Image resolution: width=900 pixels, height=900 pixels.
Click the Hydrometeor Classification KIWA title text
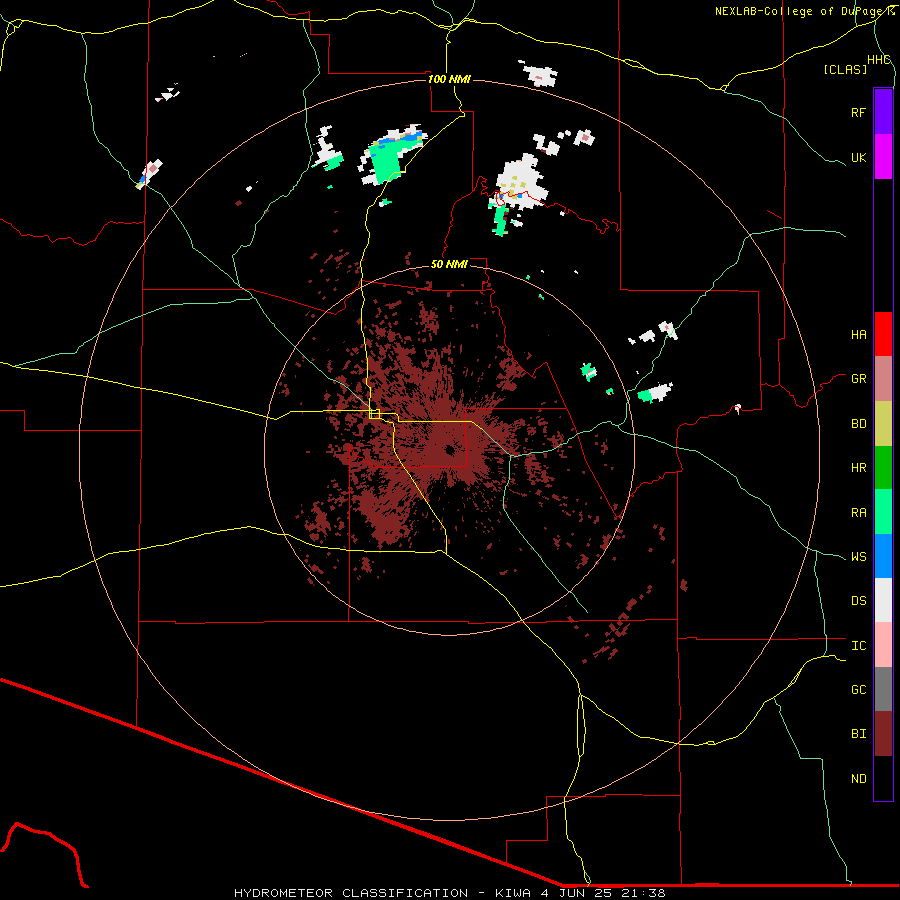click(449, 893)
